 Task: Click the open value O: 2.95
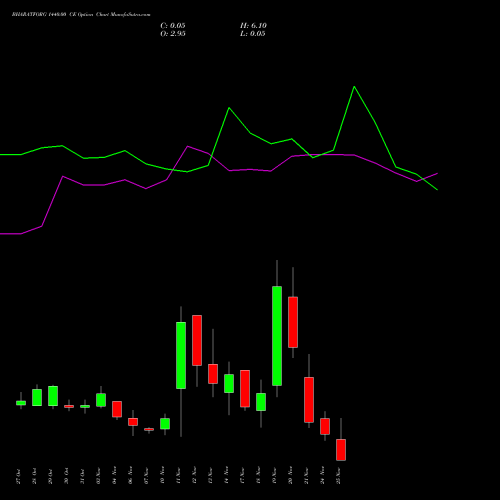(x=173, y=34)
